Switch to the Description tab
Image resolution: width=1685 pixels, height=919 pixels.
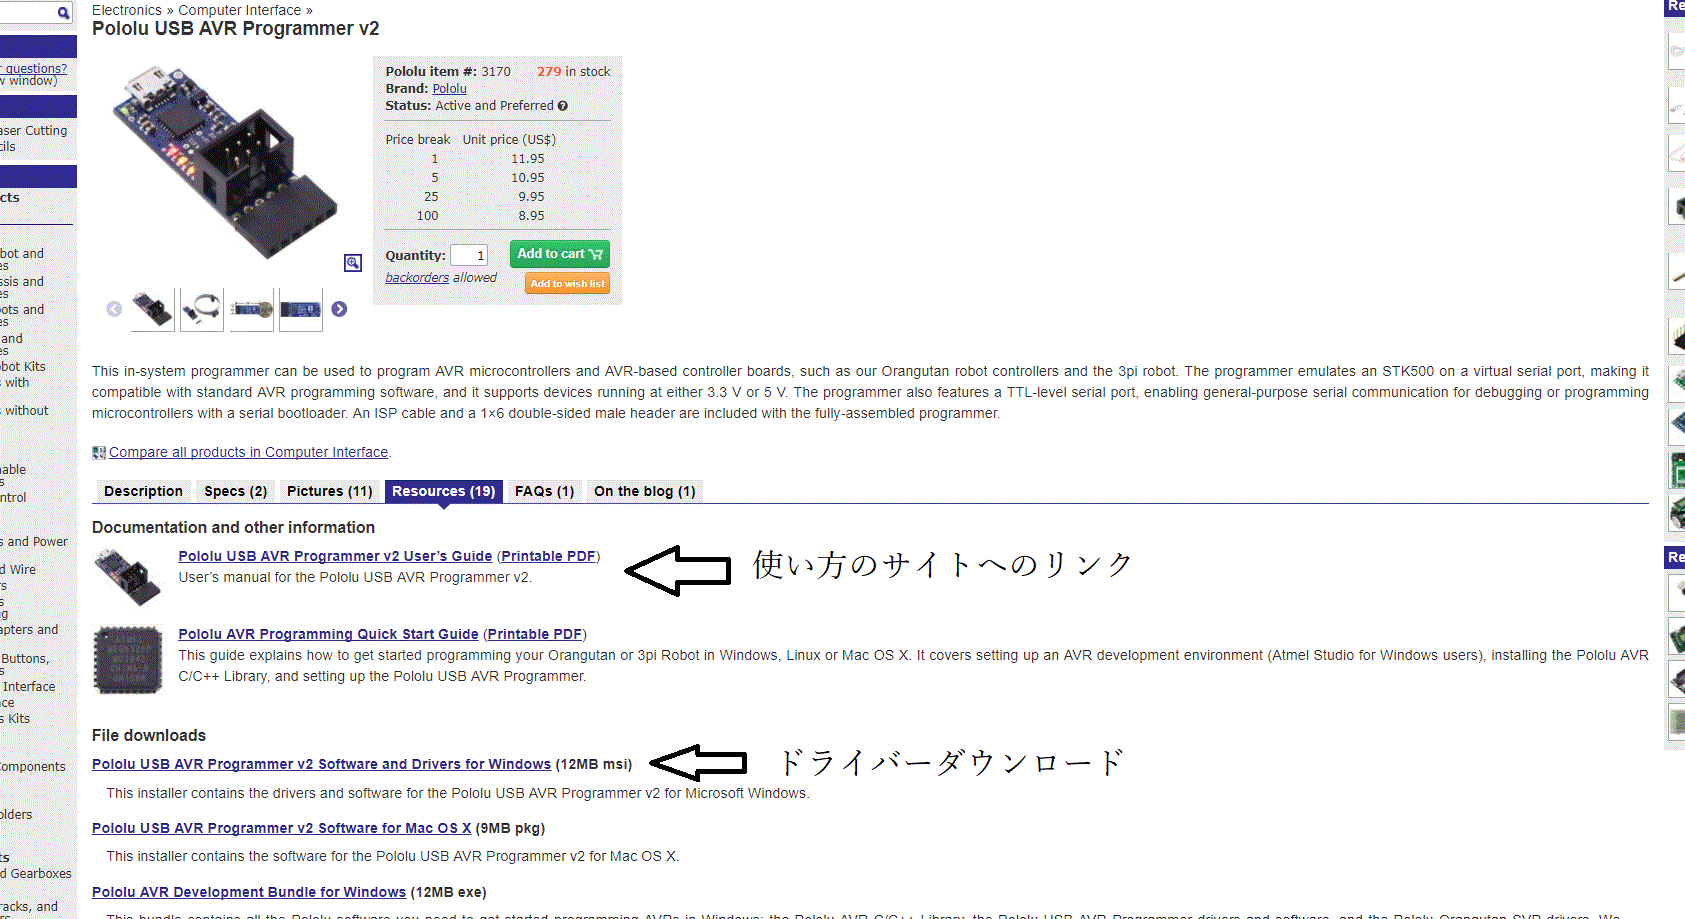pyautogui.click(x=143, y=491)
